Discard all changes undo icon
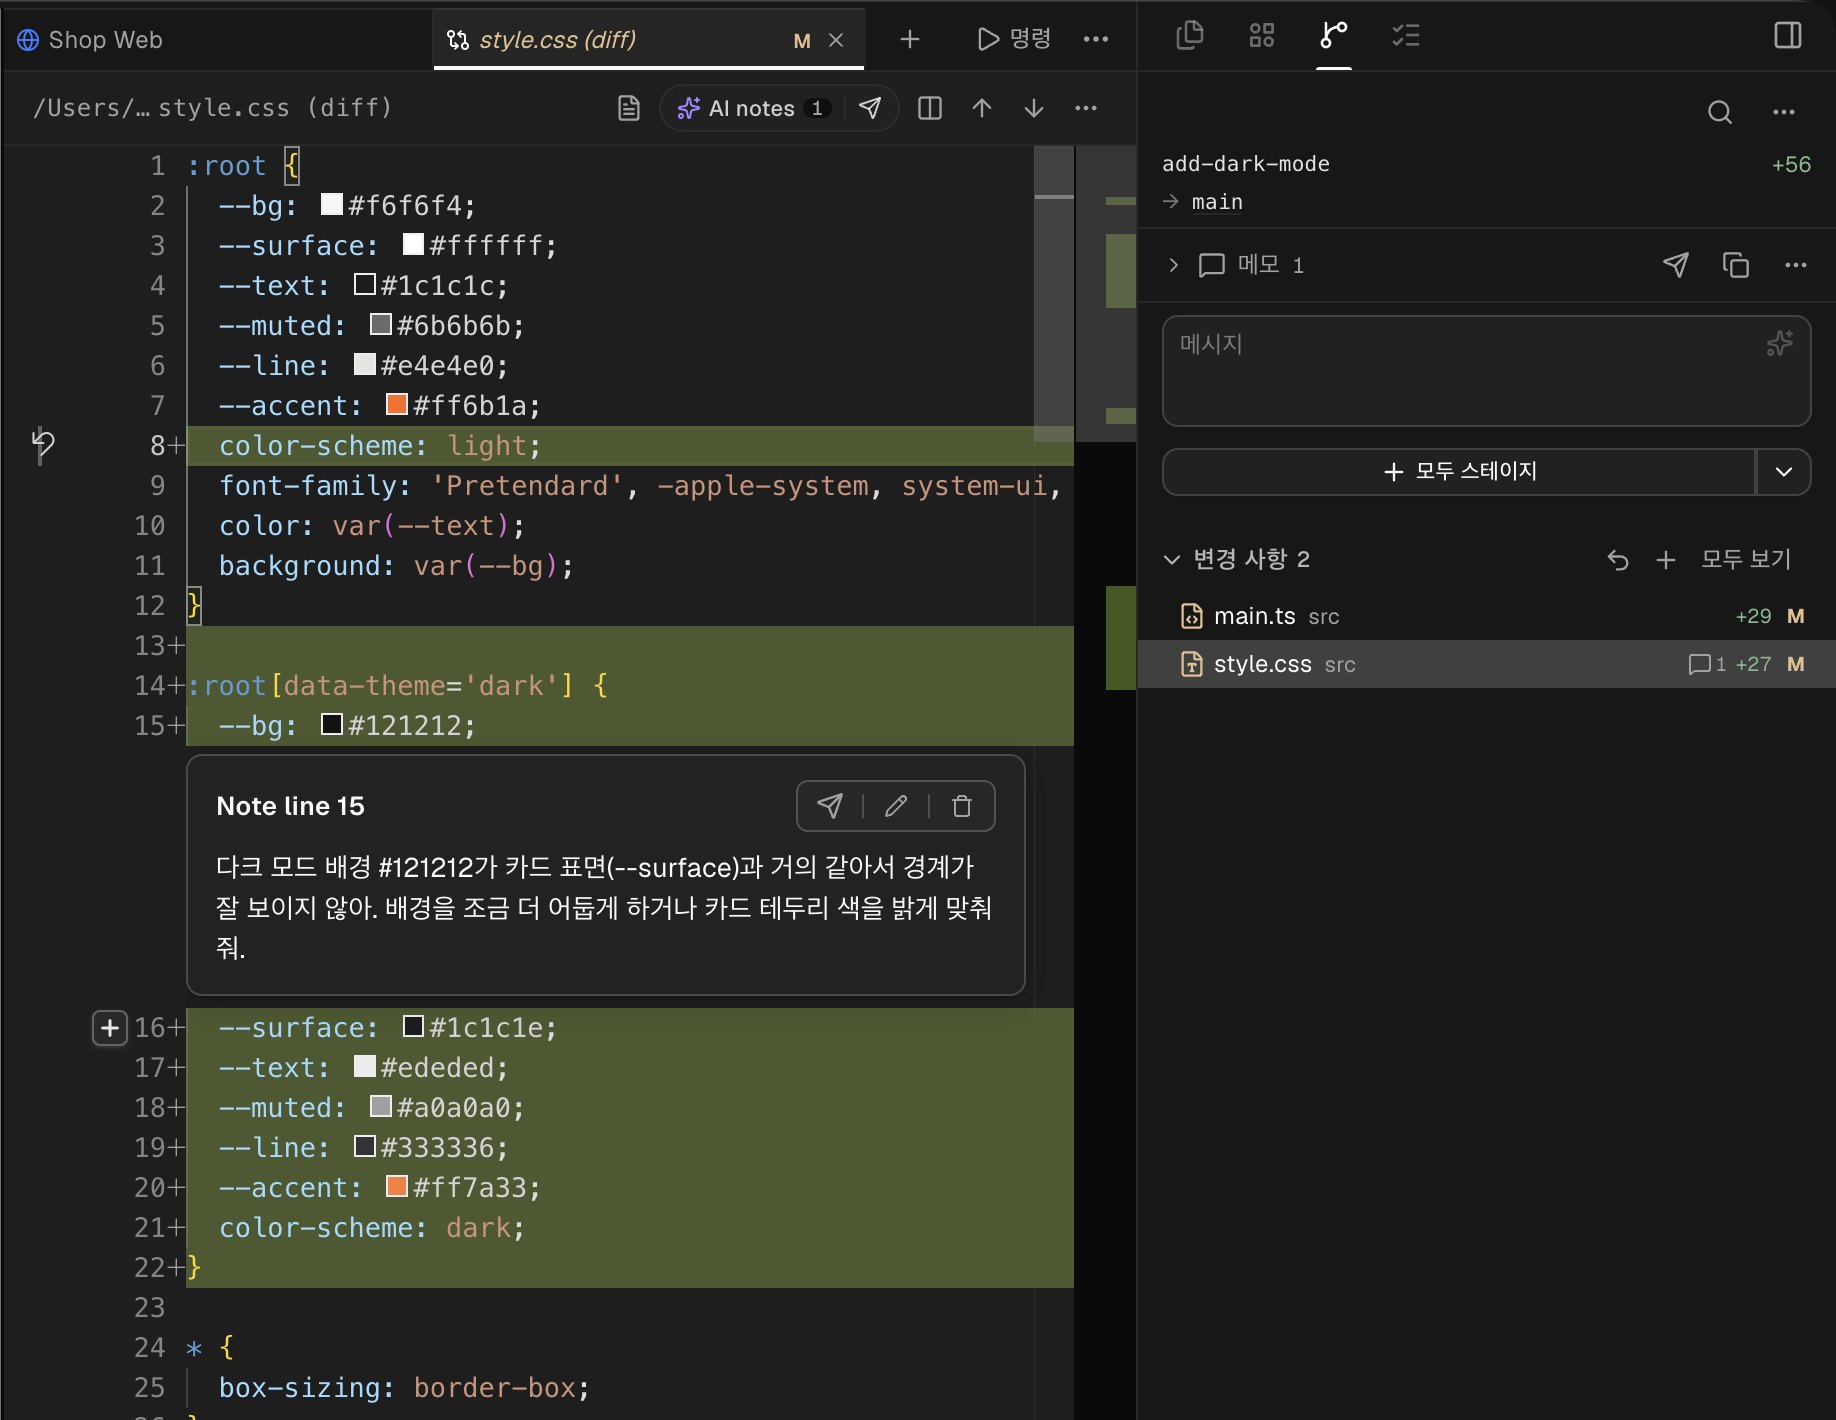 [x=1618, y=560]
